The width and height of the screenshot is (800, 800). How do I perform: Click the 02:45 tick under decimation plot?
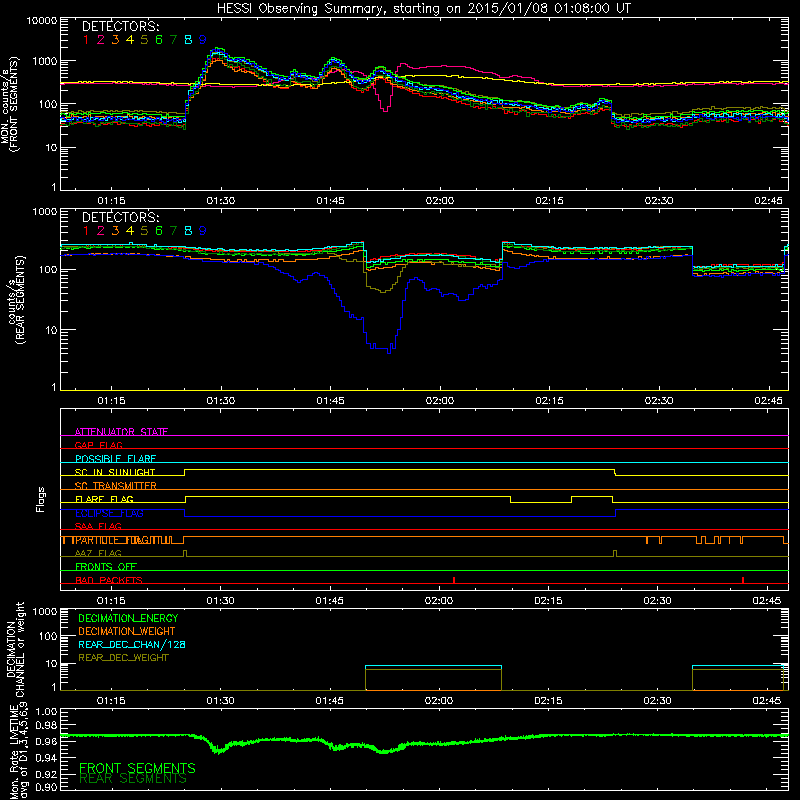point(767,701)
